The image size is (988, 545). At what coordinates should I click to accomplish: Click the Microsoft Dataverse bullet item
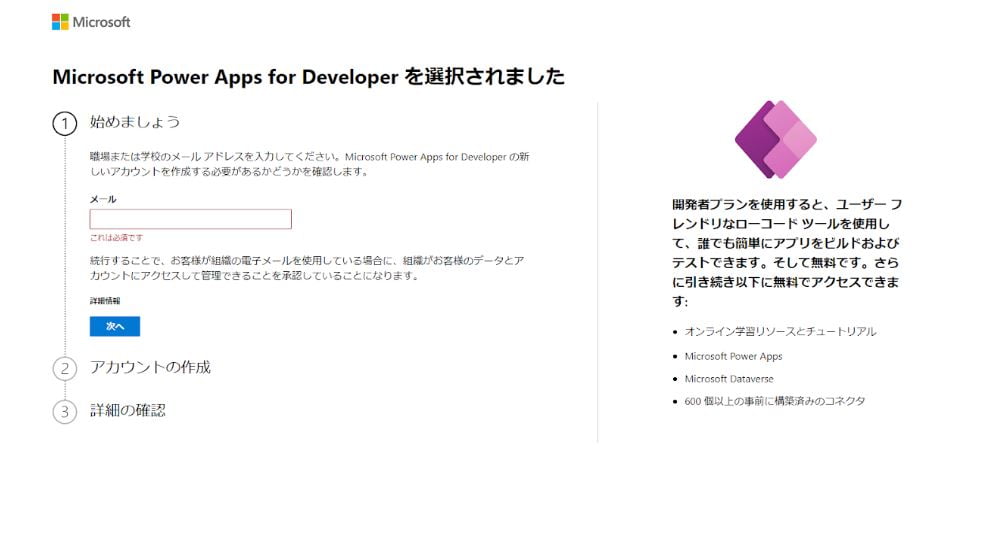(x=729, y=379)
